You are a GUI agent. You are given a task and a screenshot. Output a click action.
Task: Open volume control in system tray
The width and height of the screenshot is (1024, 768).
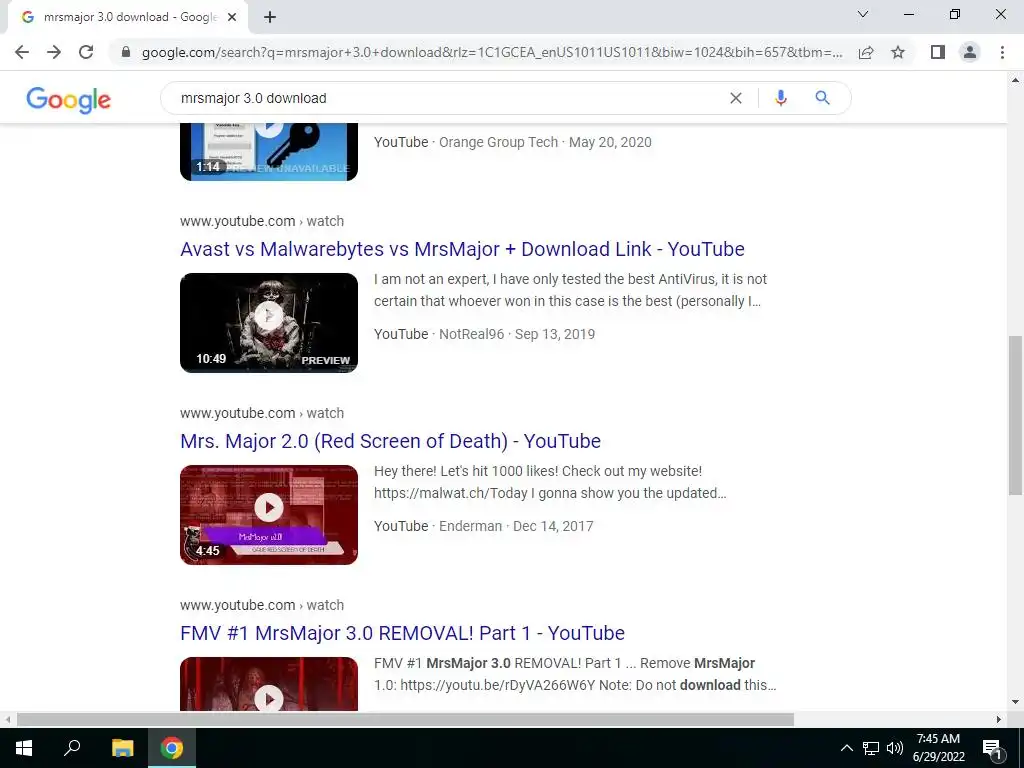pos(895,748)
